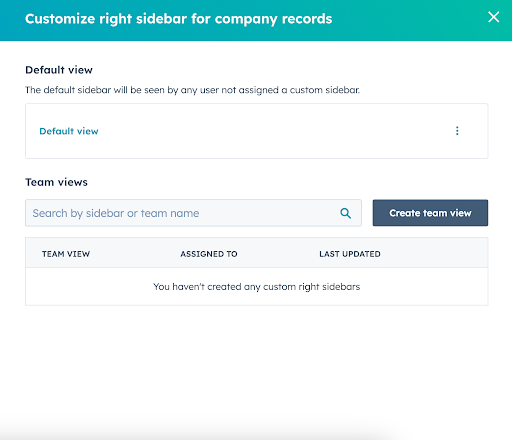512x440 pixels.
Task: Click the Create team view button
Action: coord(430,213)
